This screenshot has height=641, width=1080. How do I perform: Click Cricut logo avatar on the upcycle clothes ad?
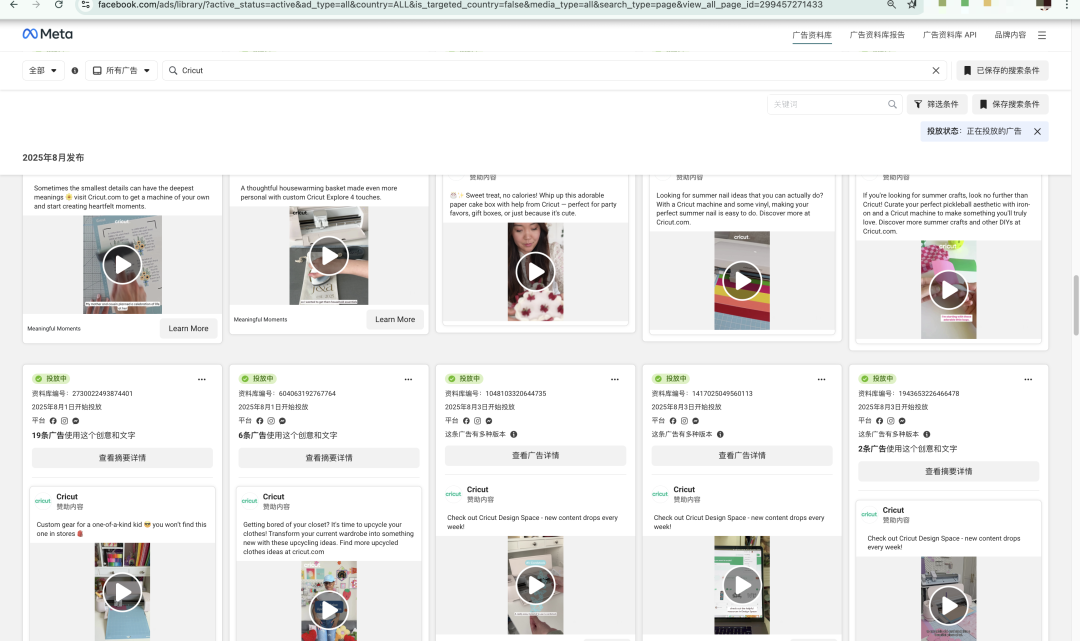pyautogui.click(x=249, y=501)
